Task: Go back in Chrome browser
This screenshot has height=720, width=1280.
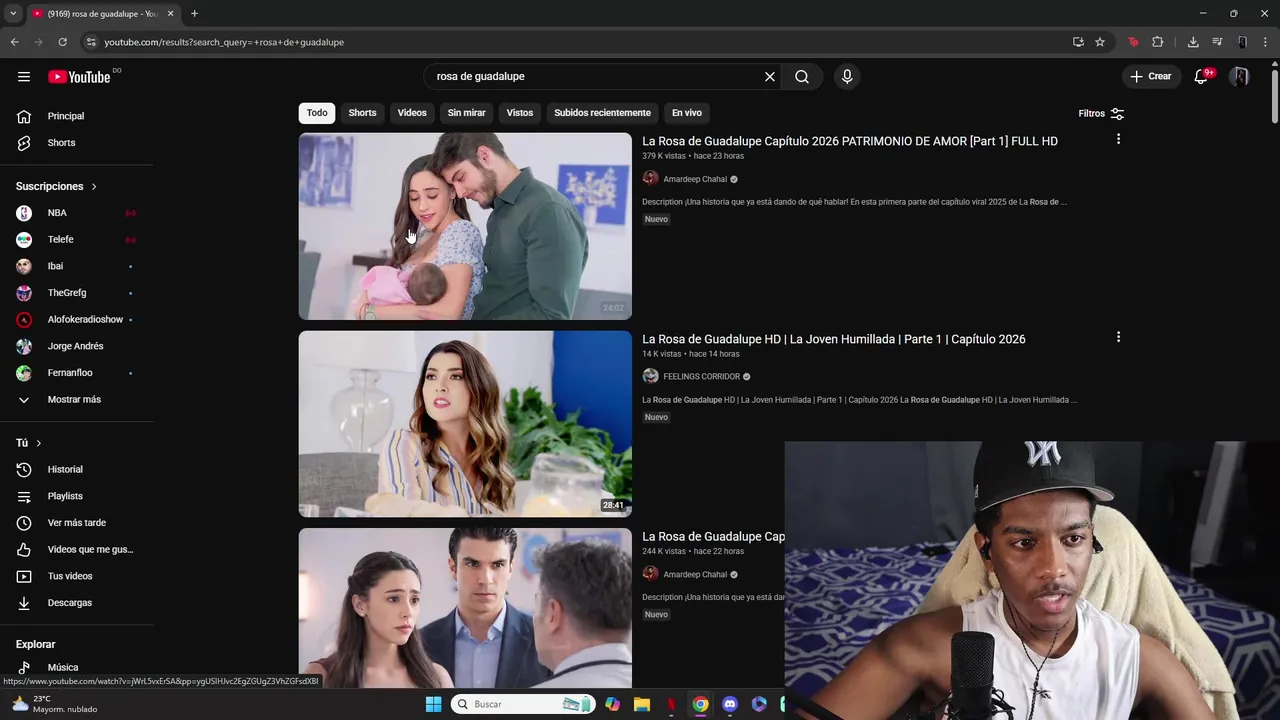Action: coord(14,42)
